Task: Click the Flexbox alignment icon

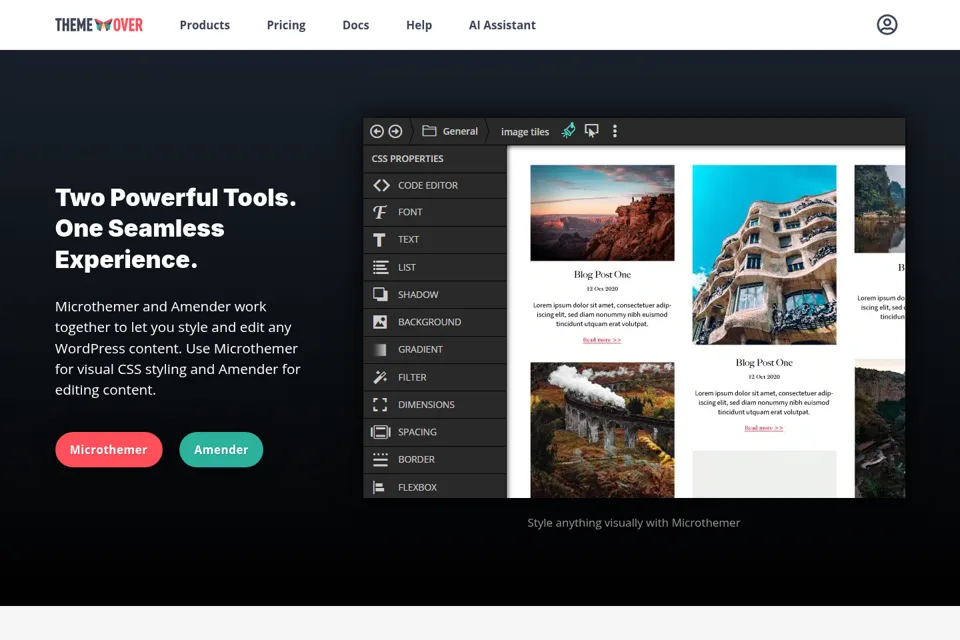Action: click(379, 487)
